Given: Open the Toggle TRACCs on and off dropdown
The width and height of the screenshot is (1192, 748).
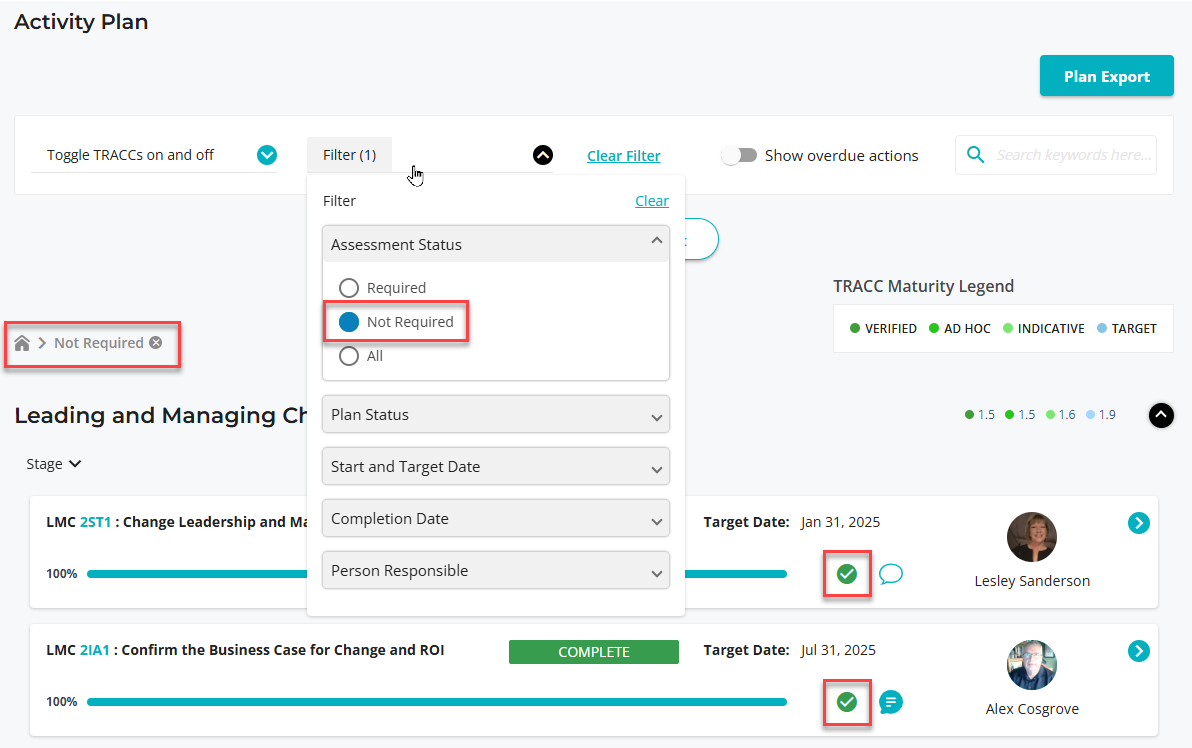Looking at the screenshot, I should 266,155.
